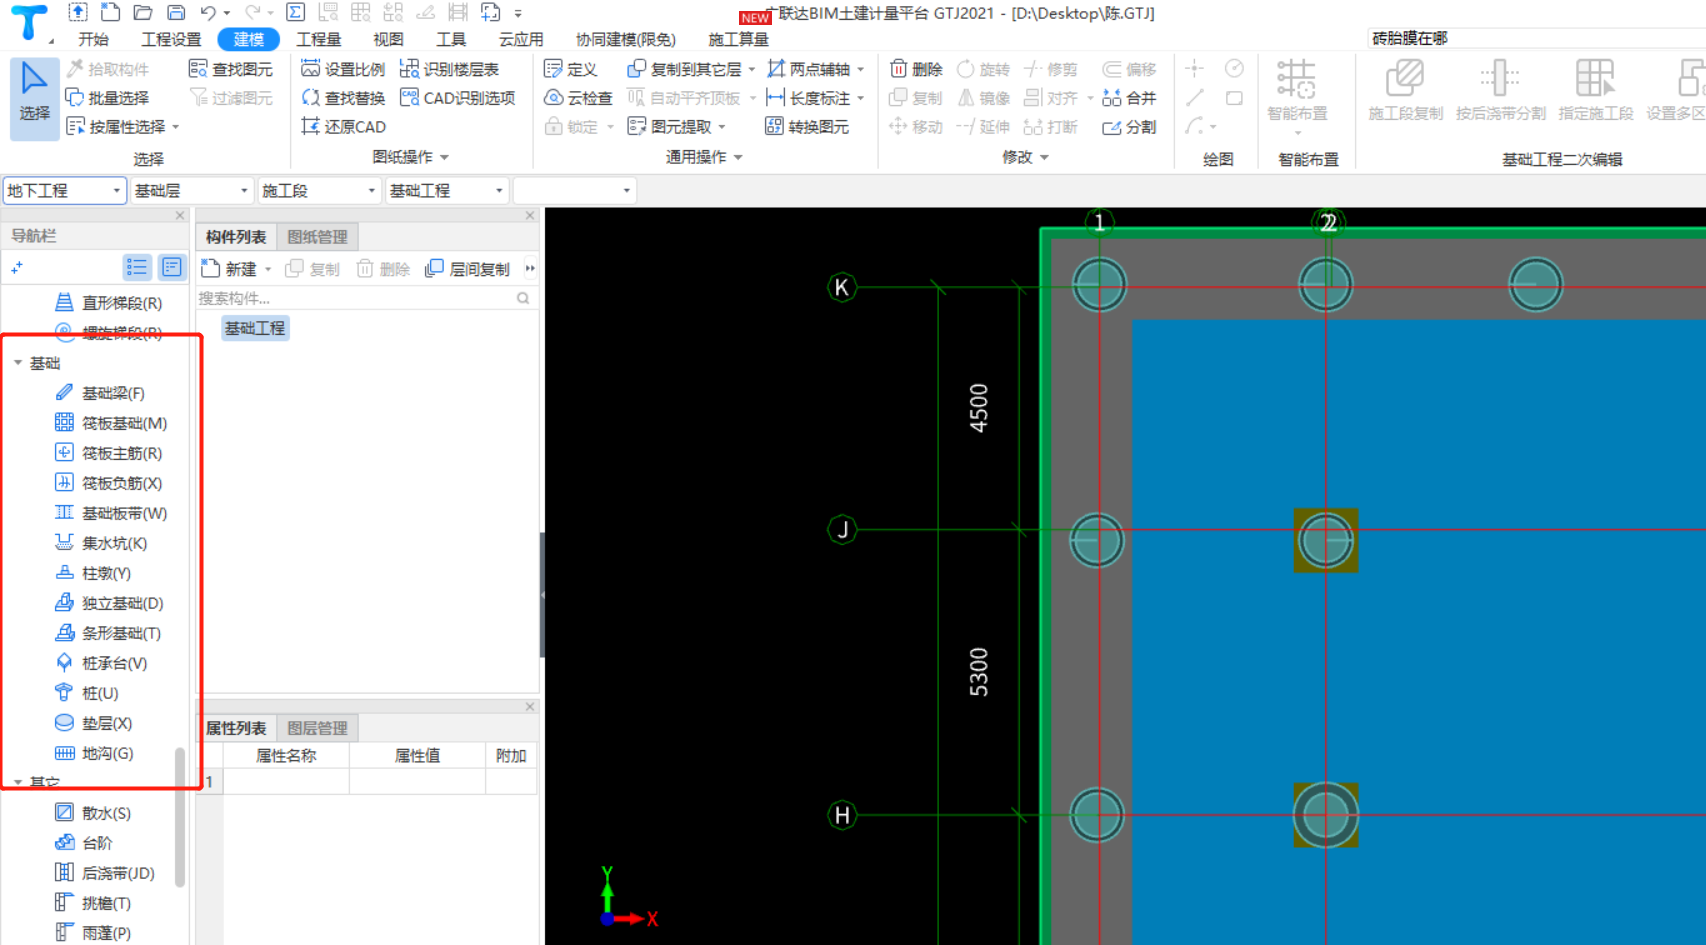
Task: Switch to 图层管理 tab
Action: pos(317,728)
